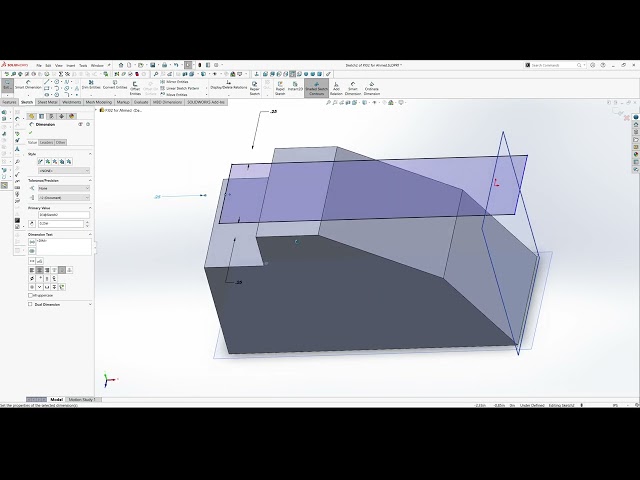Open the Tolerance type dropdown set to None
The image size is (640, 480).
[64, 188]
